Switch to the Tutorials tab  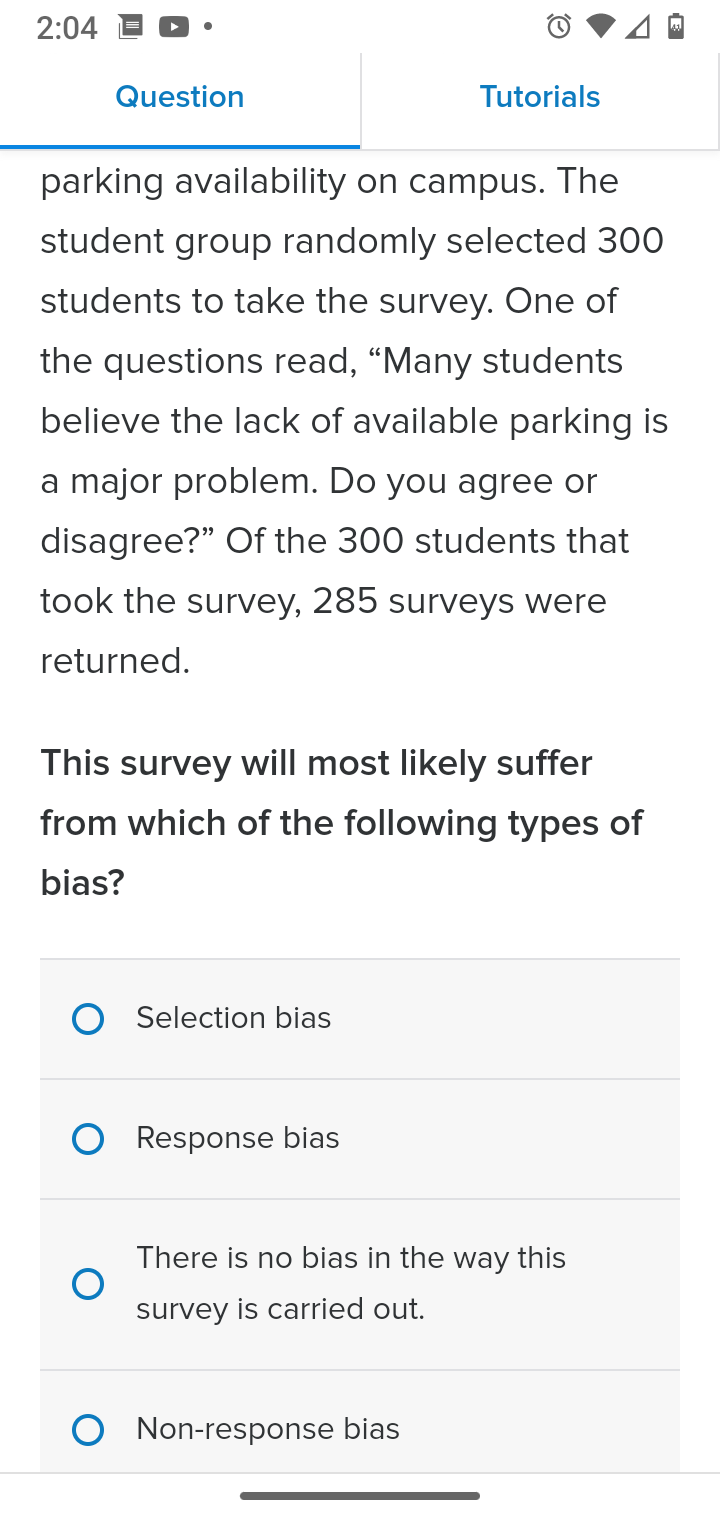pos(540,98)
